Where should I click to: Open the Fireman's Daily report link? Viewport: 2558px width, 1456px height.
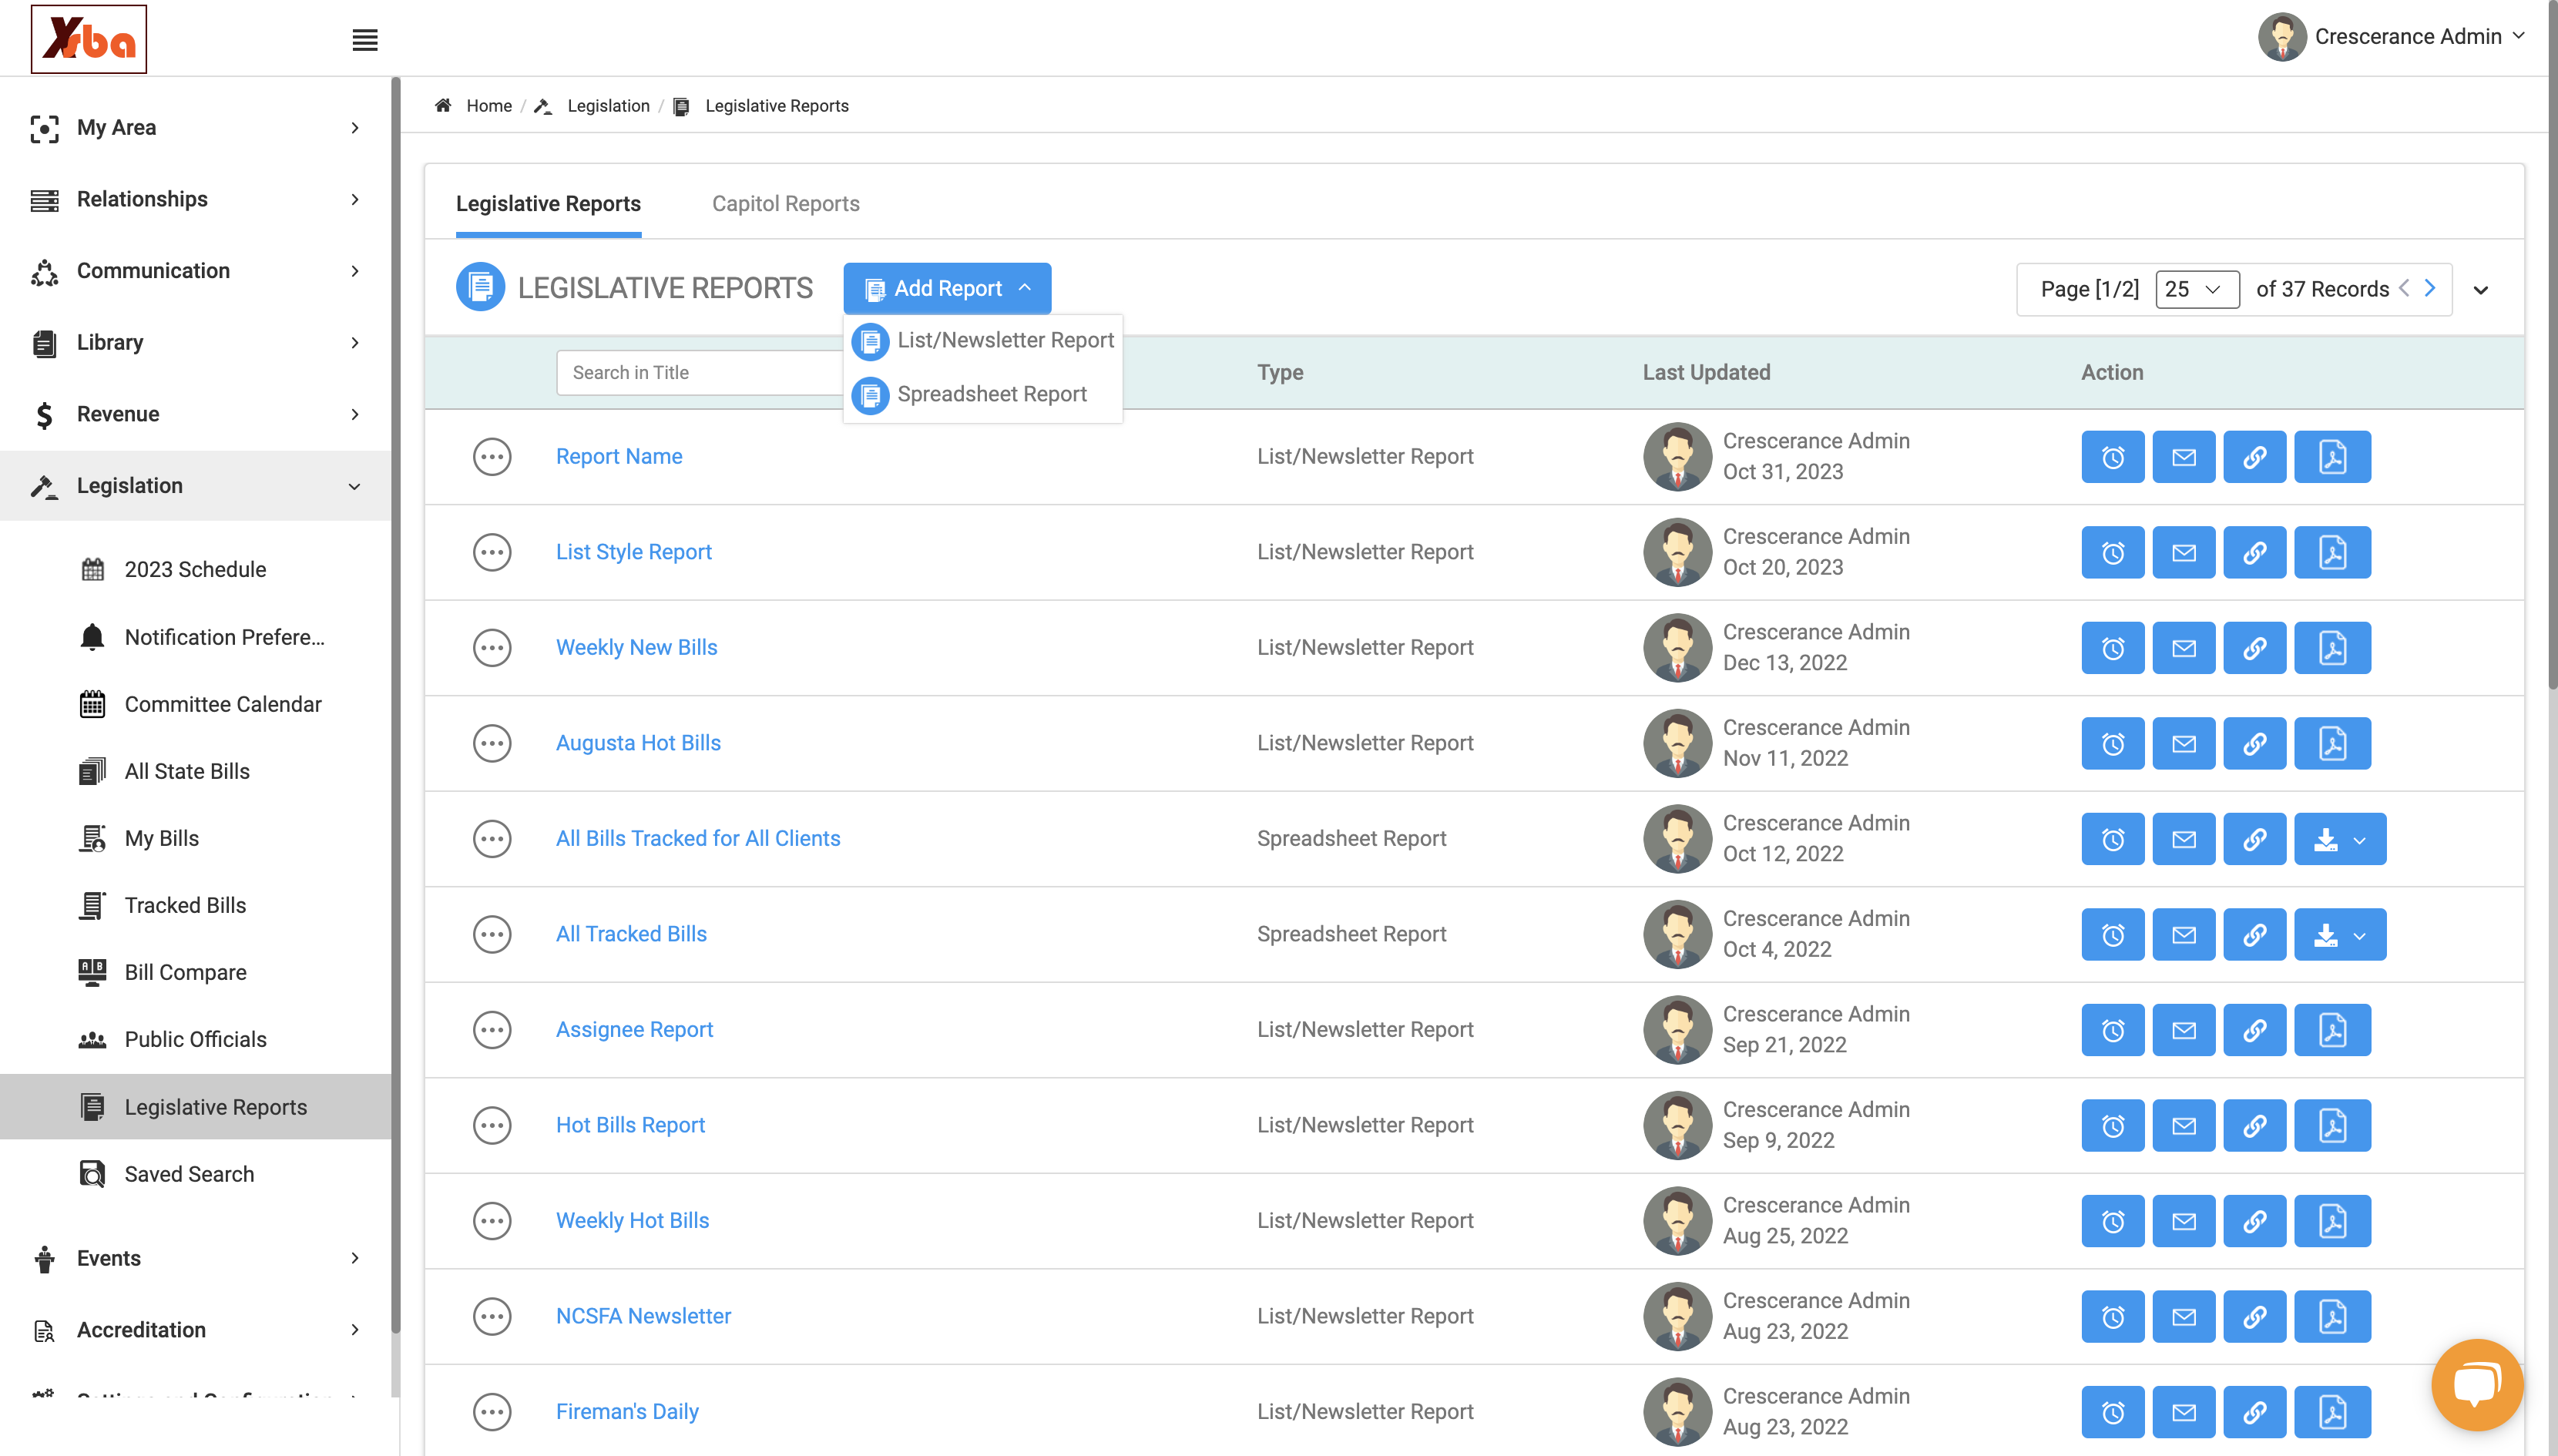coord(627,1412)
